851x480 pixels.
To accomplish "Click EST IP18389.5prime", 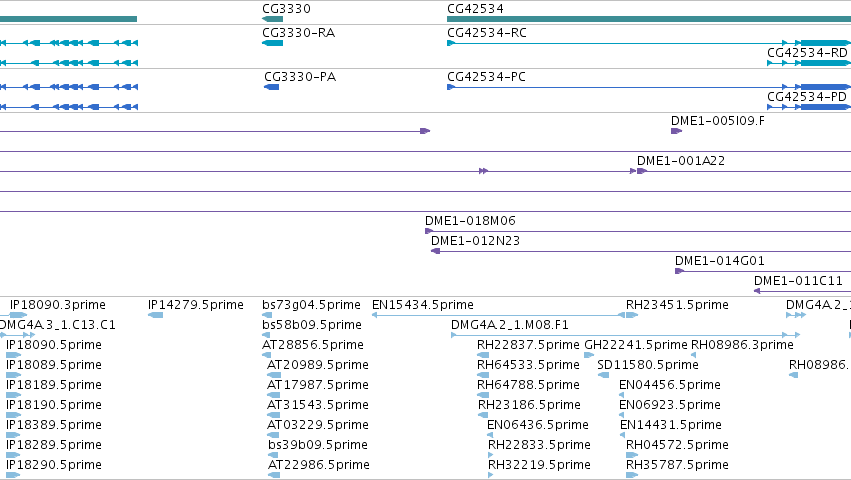I will point(54,425).
